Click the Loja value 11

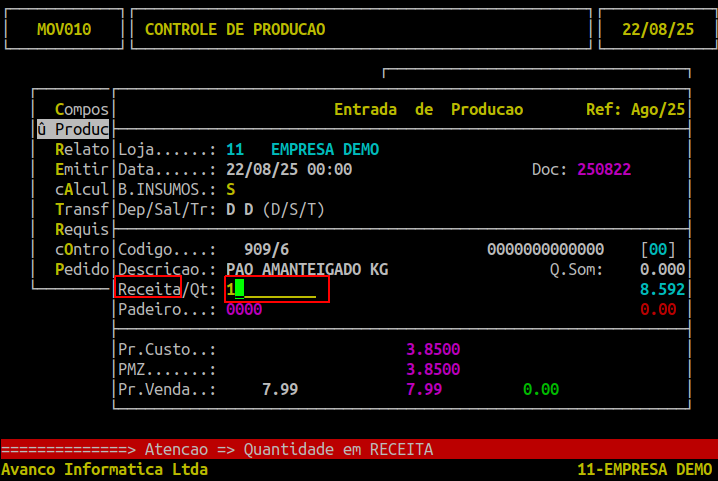point(235,149)
